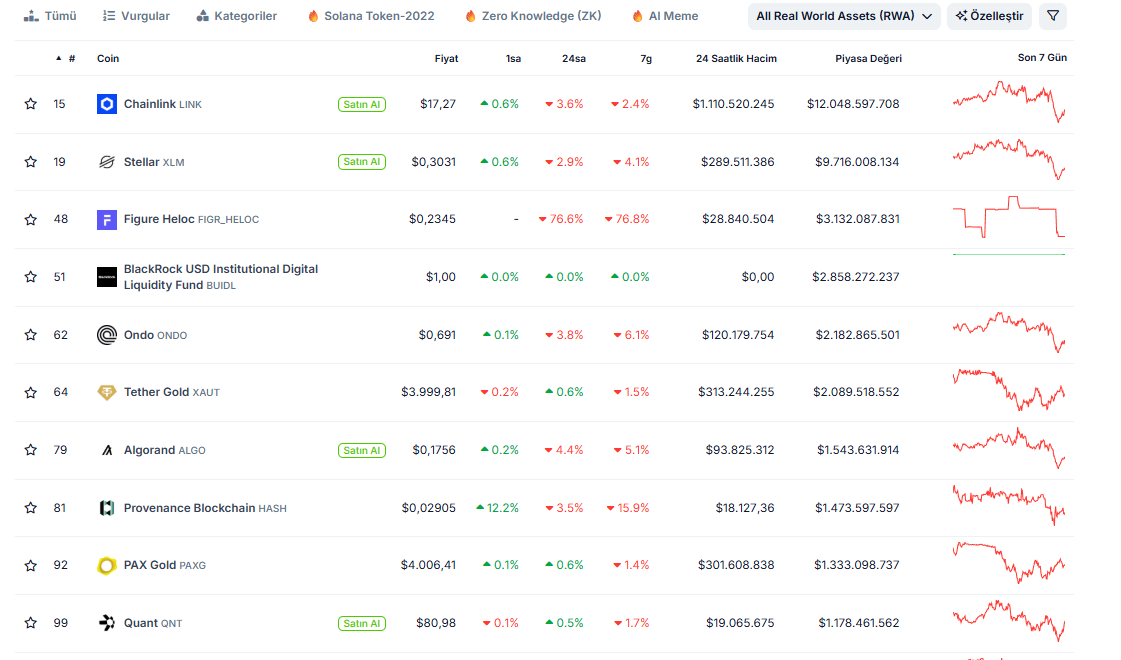Open the filter funnel icon button
The width and height of the screenshot is (1121, 660).
click(x=1052, y=16)
